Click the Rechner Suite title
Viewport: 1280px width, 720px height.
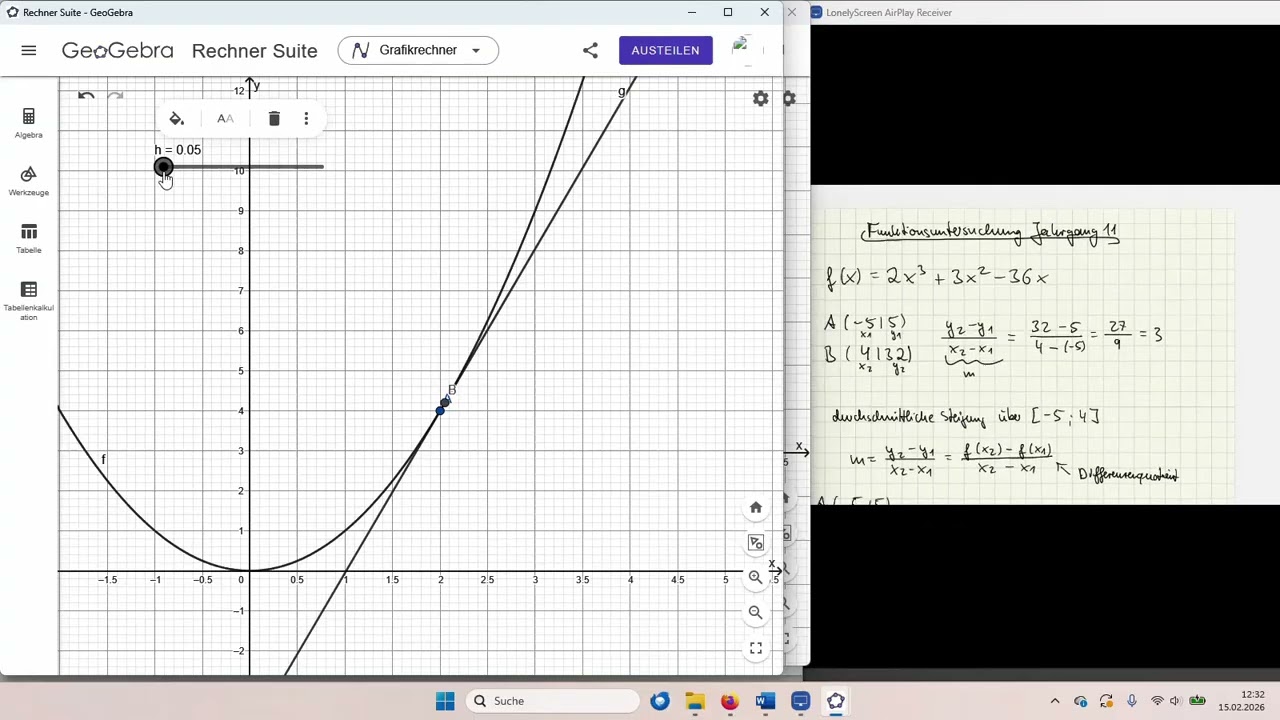point(254,51)
